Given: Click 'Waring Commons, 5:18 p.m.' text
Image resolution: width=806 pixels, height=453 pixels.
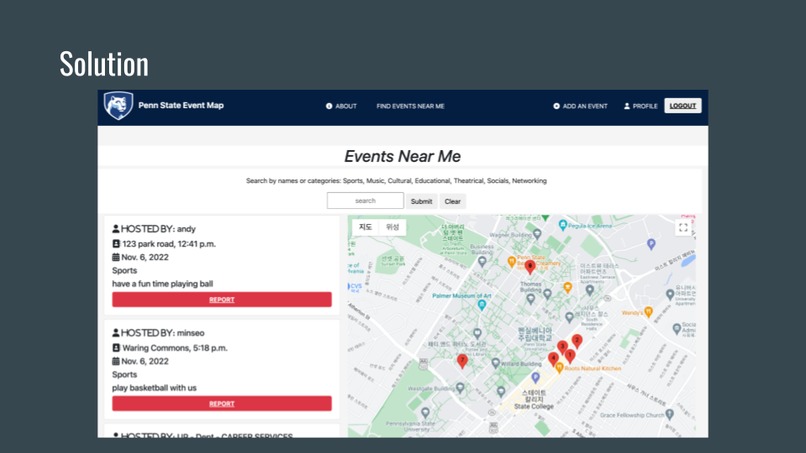Looking at the screenshot, I should click(175, 348).
